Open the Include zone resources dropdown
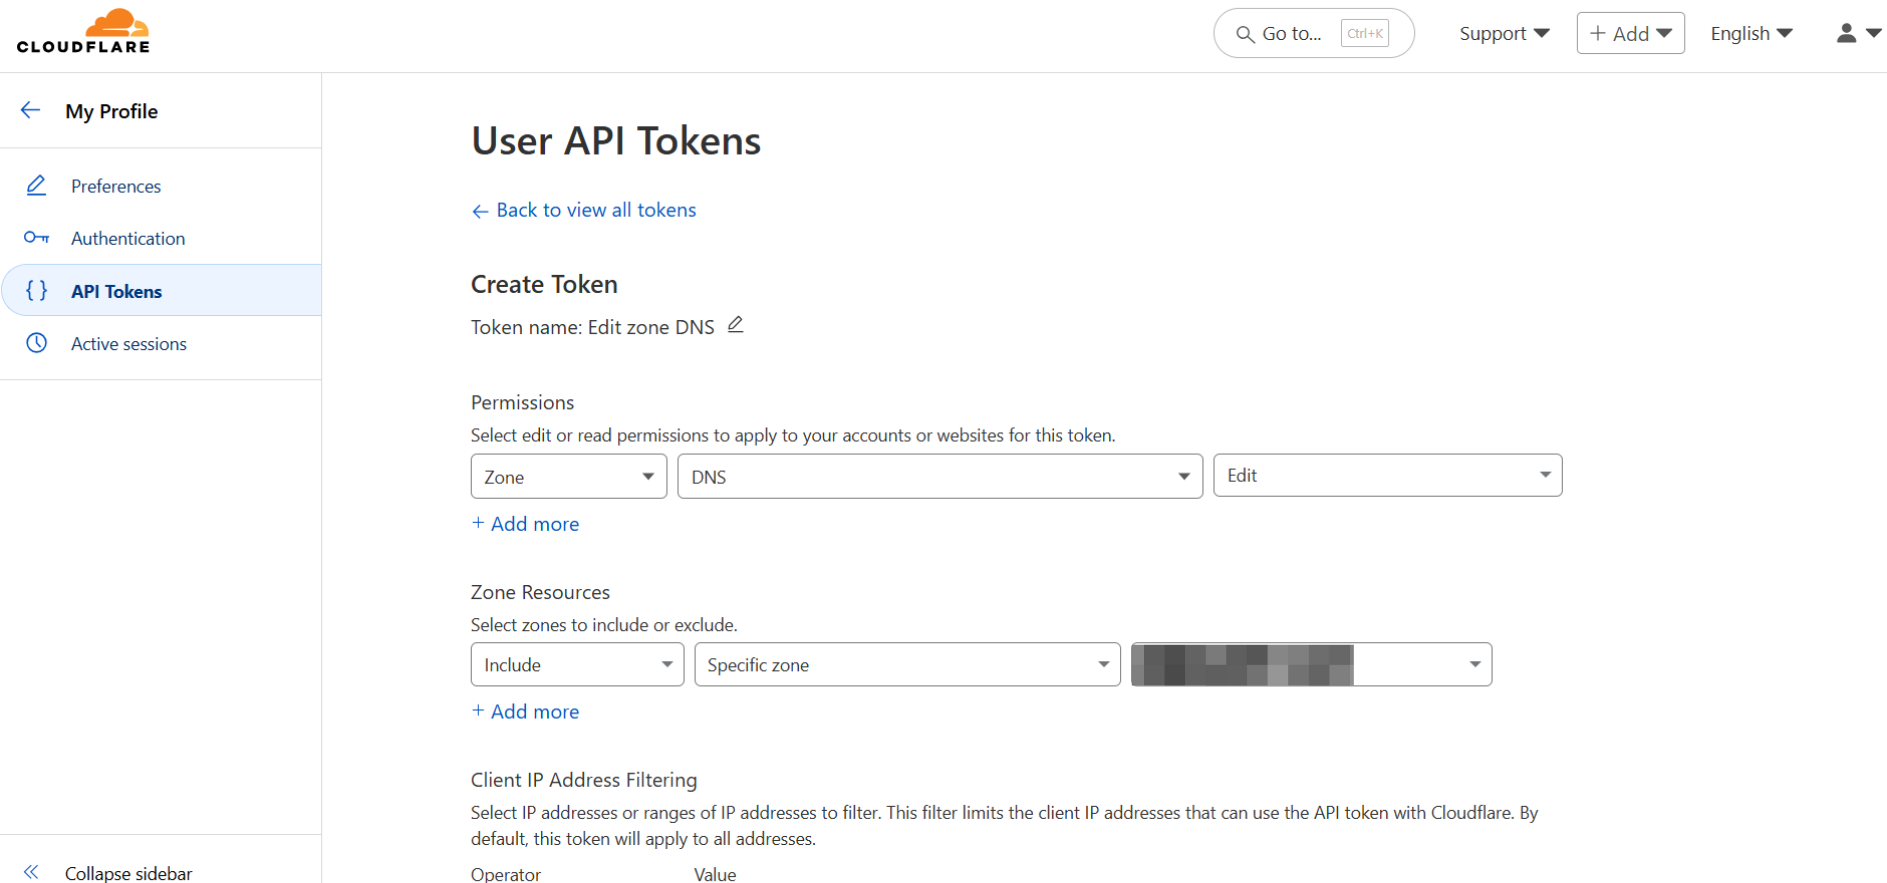1887x883 pixels. point(577,664)
